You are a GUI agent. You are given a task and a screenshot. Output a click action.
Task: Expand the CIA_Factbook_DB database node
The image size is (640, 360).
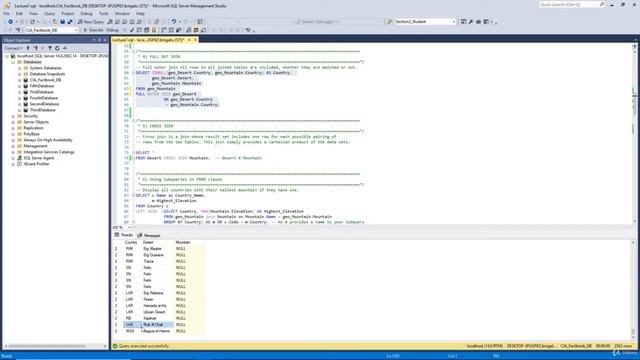tap(19, 80)
